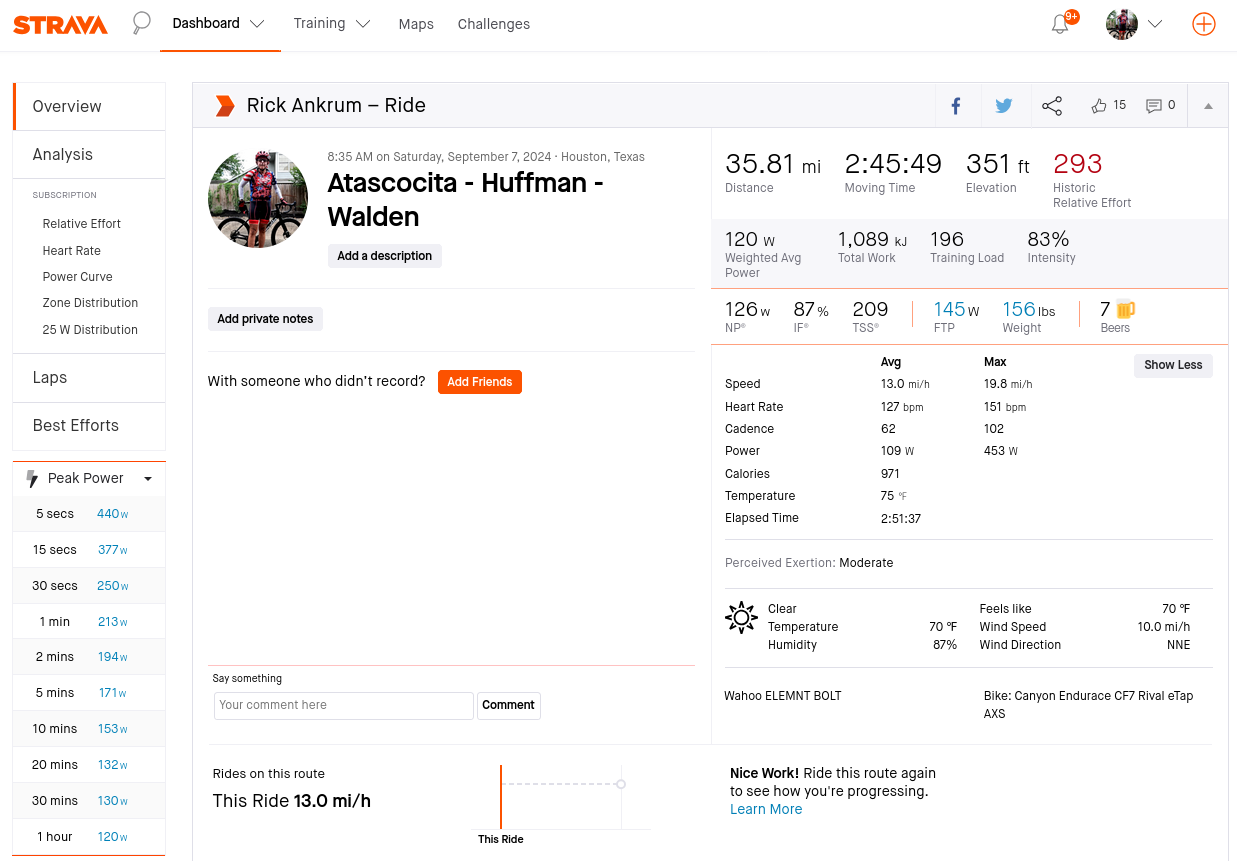Select the 1 min 213 W row
1237x861 pixels.
(x=89, y=622)
